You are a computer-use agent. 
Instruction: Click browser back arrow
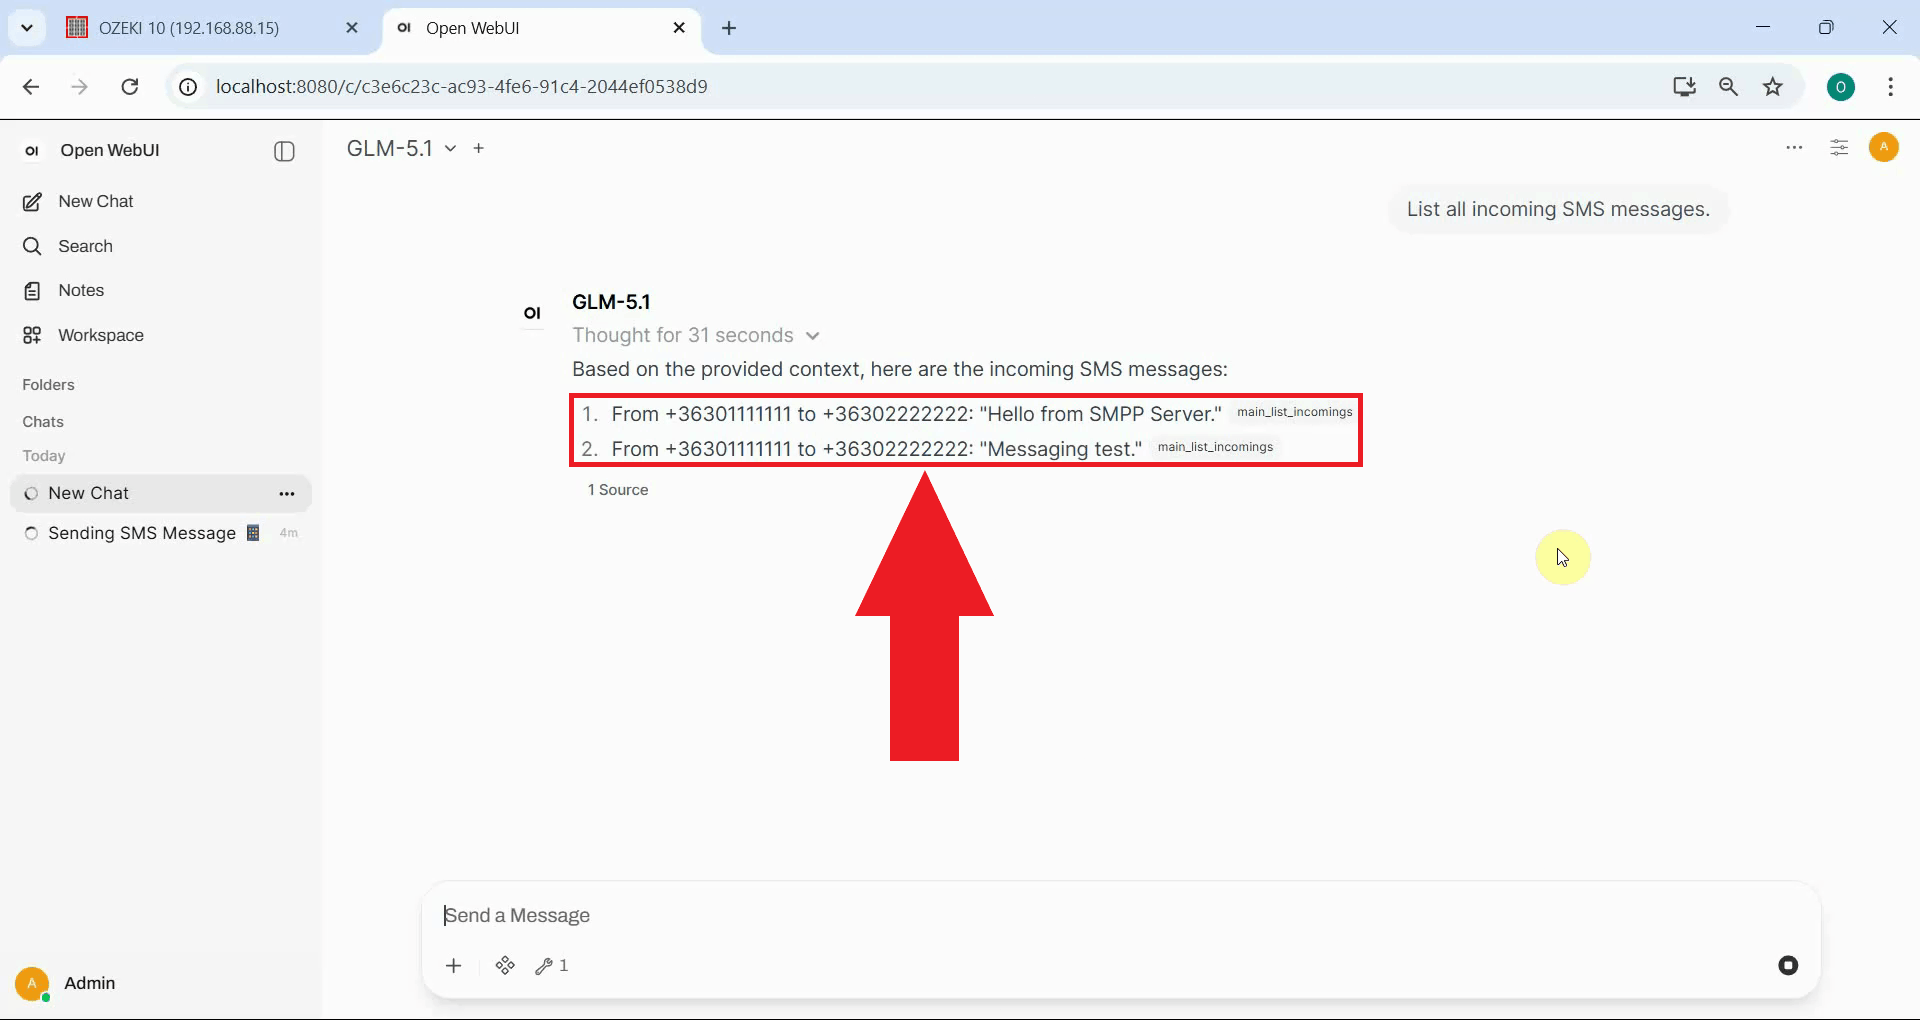[31, 87]
